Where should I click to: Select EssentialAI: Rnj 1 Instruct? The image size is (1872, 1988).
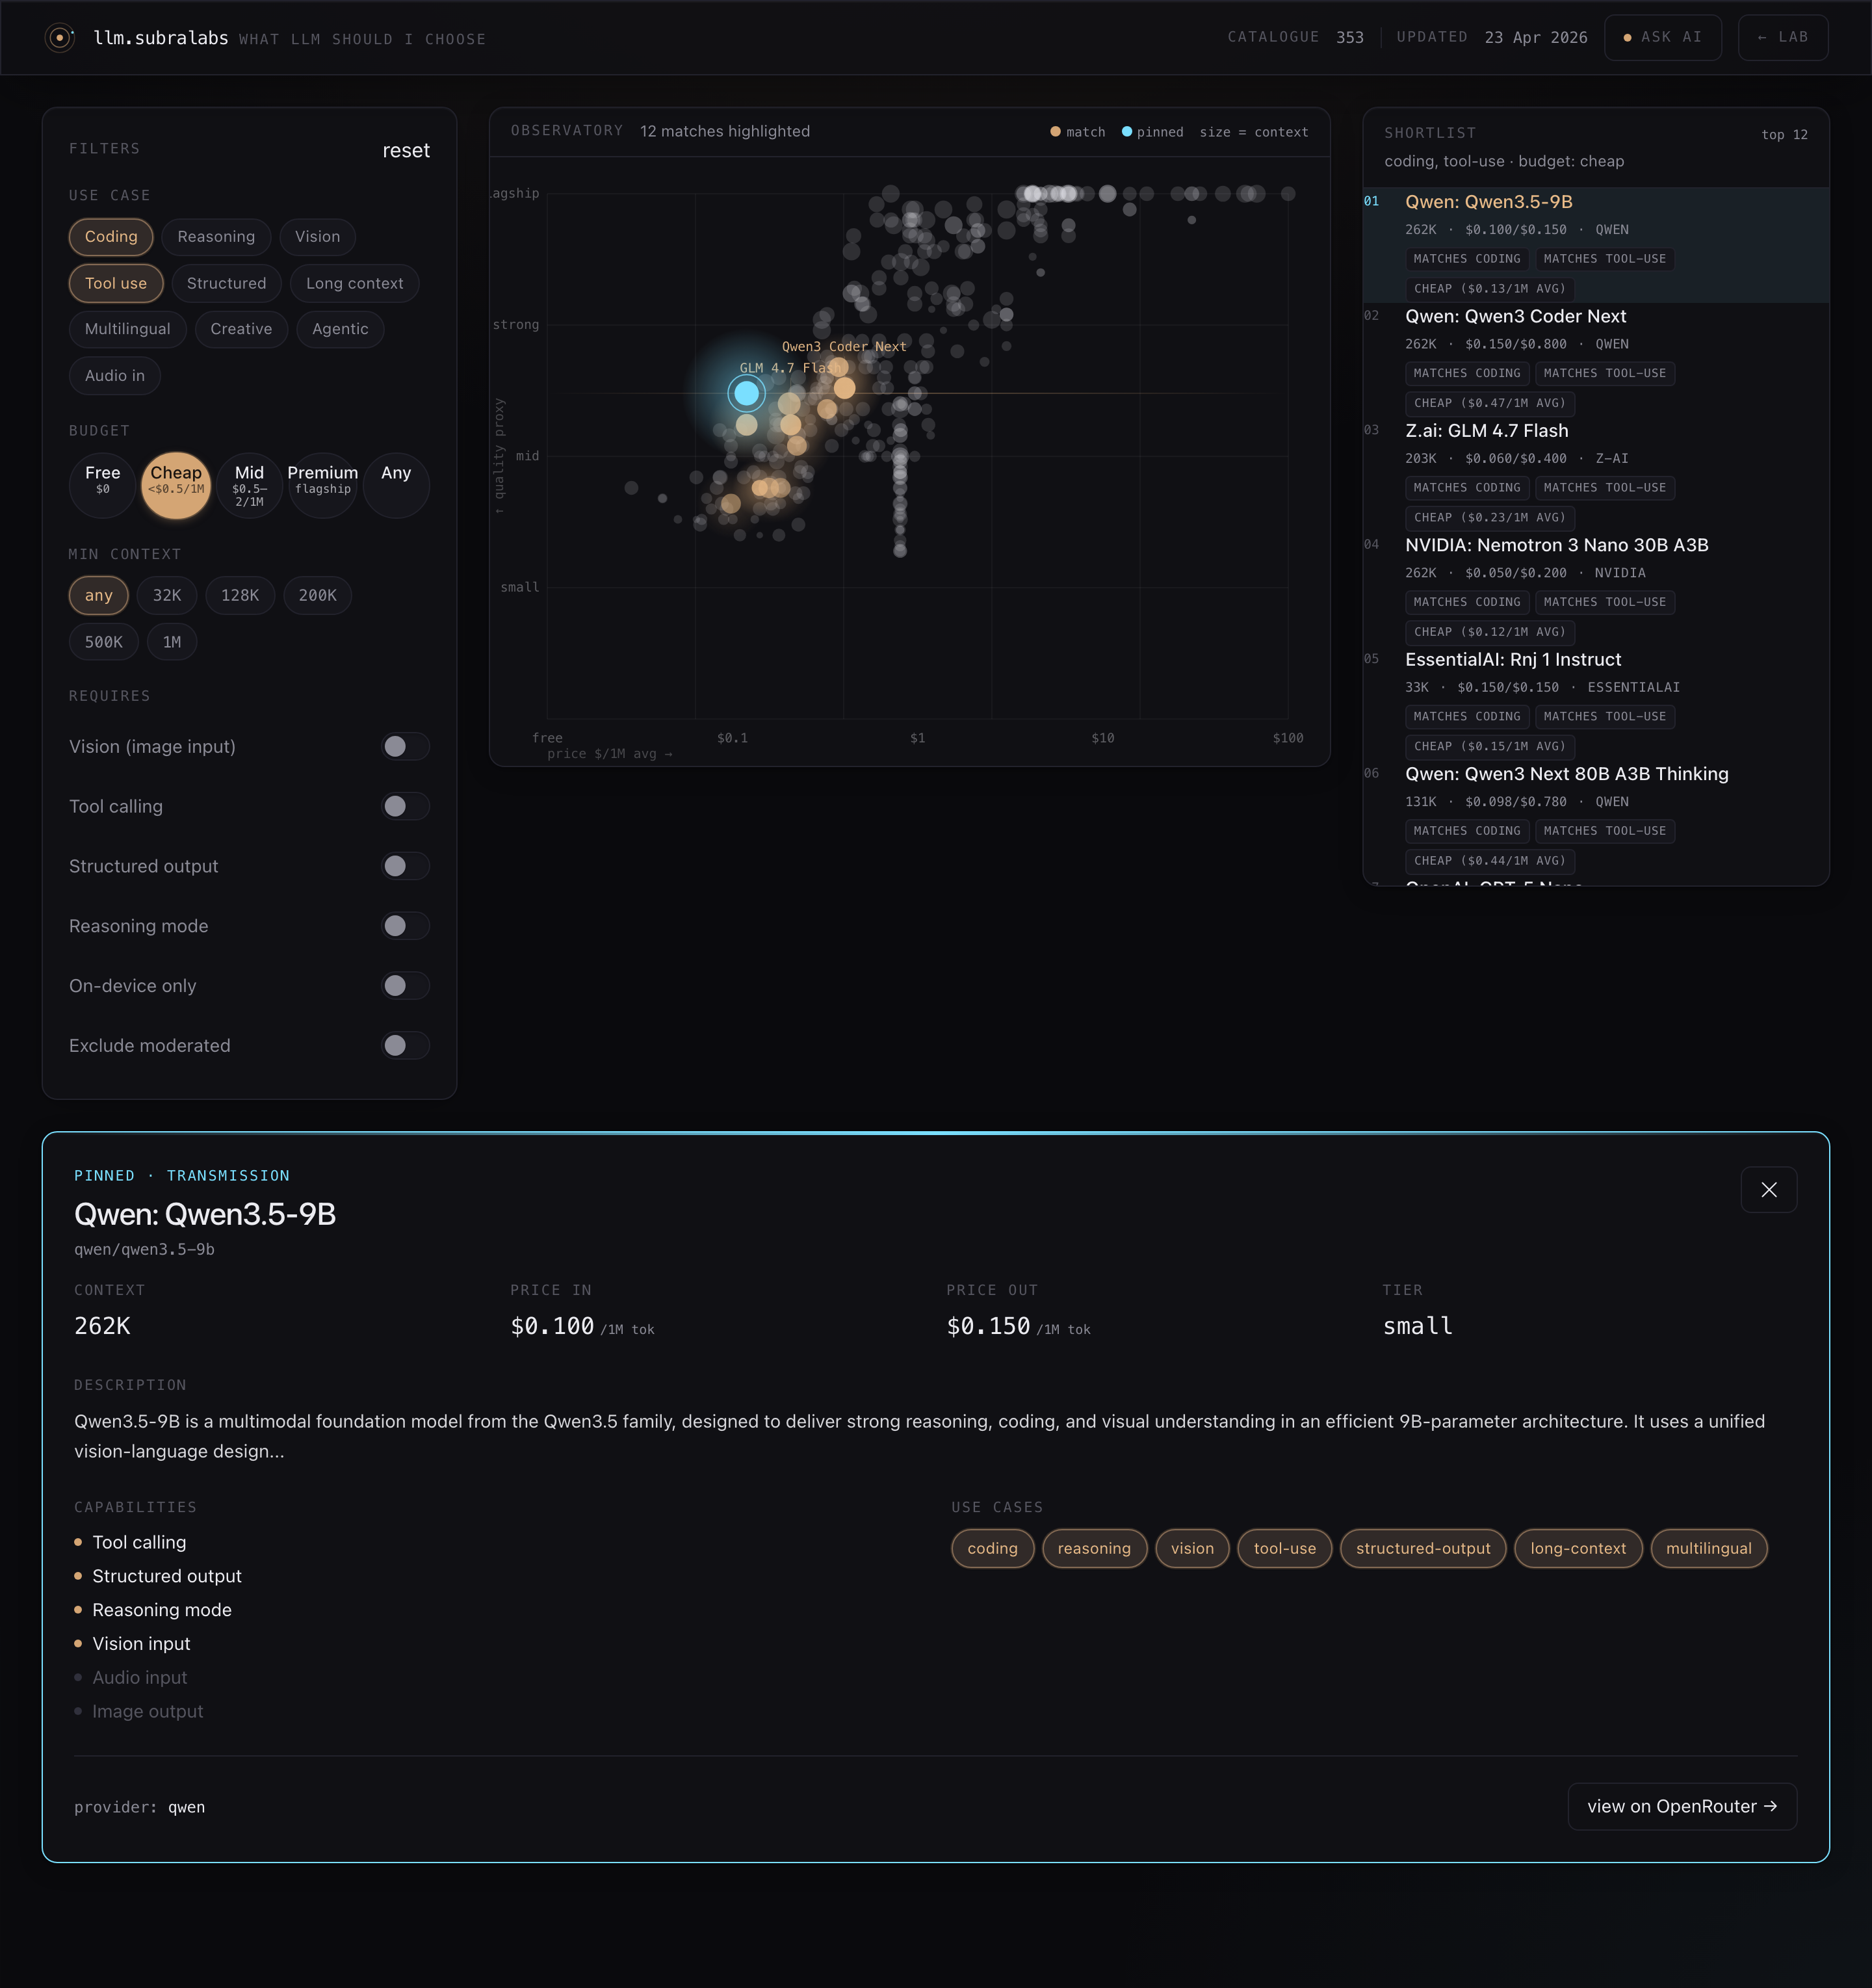point(1596,703)
